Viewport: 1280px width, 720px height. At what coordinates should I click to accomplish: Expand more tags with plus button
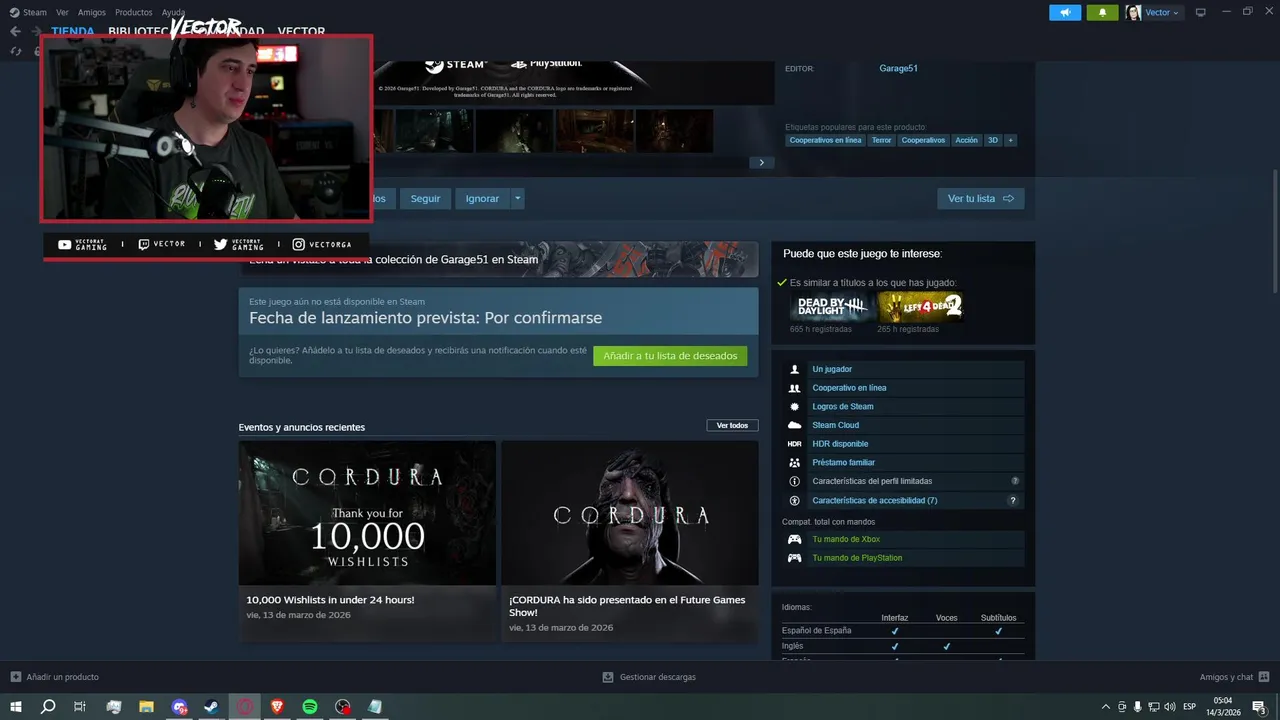(x=1011, y=140)
